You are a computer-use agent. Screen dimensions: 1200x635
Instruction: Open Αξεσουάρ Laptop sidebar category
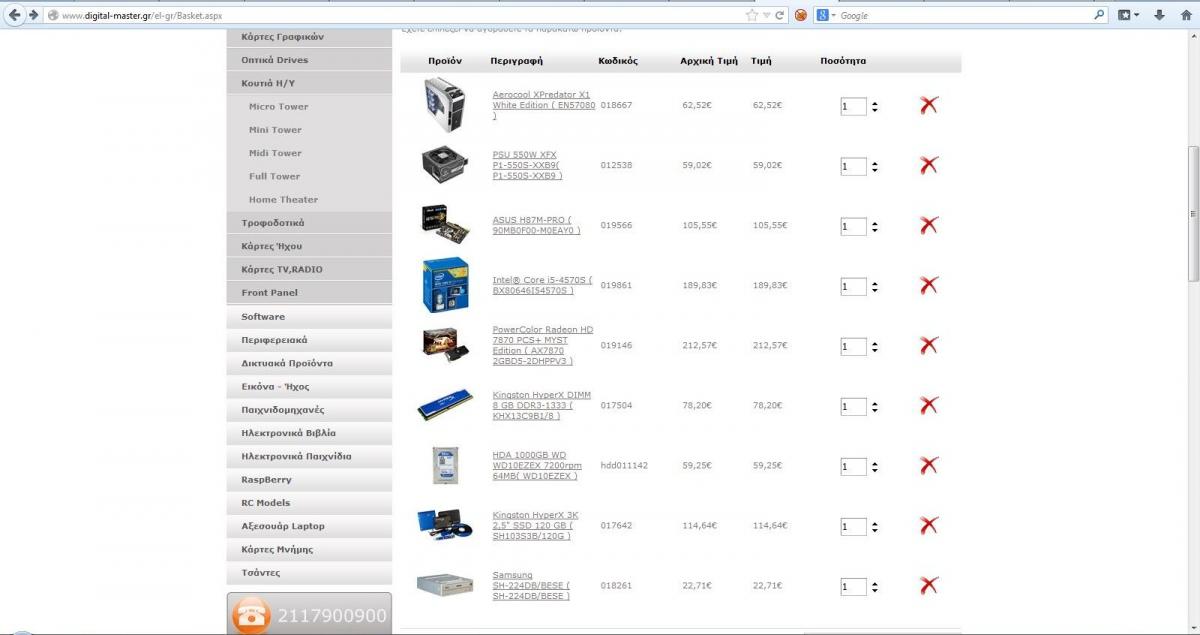coord(310,526)
